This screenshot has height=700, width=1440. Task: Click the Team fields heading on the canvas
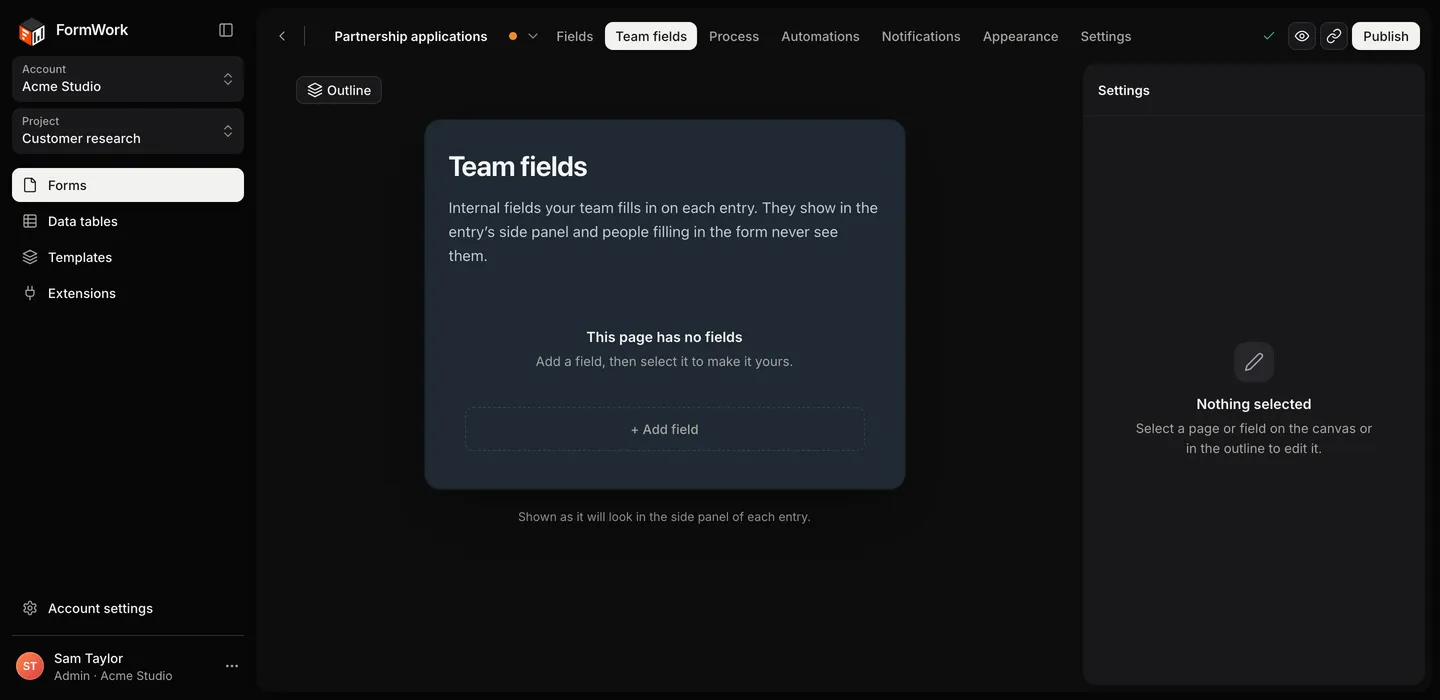(x=518, y=166)
